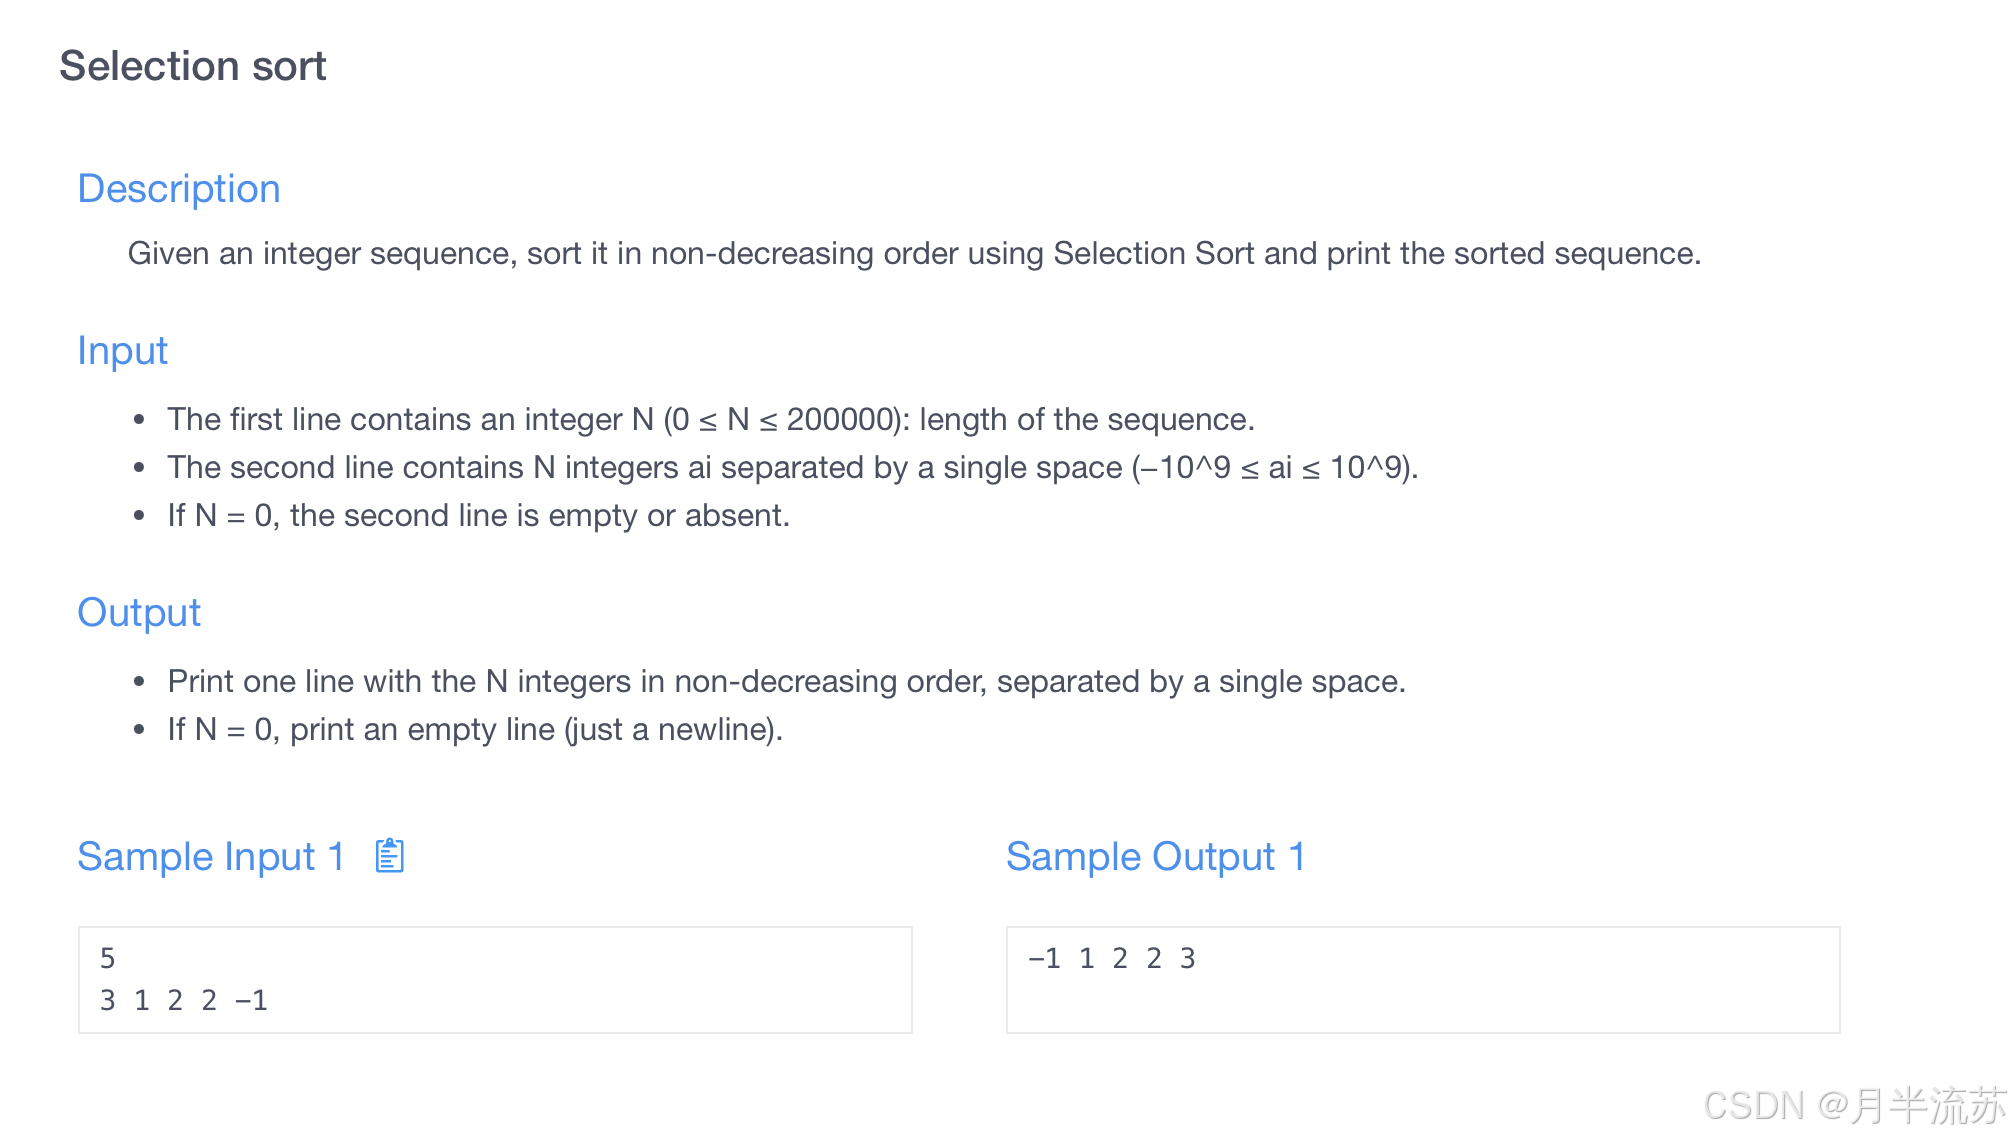Click the bullet about printing an empty line

click(475, 730)
